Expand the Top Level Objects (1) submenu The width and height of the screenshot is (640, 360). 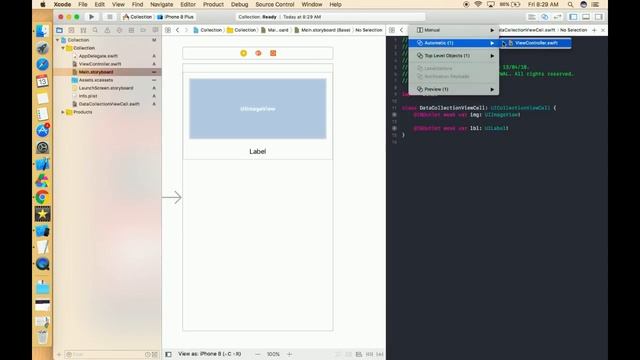coord(453,56)
